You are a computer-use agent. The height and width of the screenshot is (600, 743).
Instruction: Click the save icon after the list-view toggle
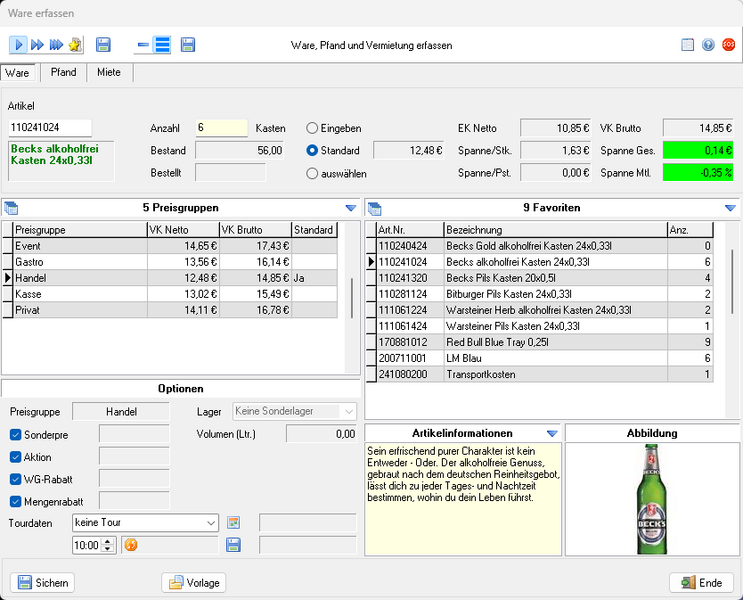click(x=188, y=45)
